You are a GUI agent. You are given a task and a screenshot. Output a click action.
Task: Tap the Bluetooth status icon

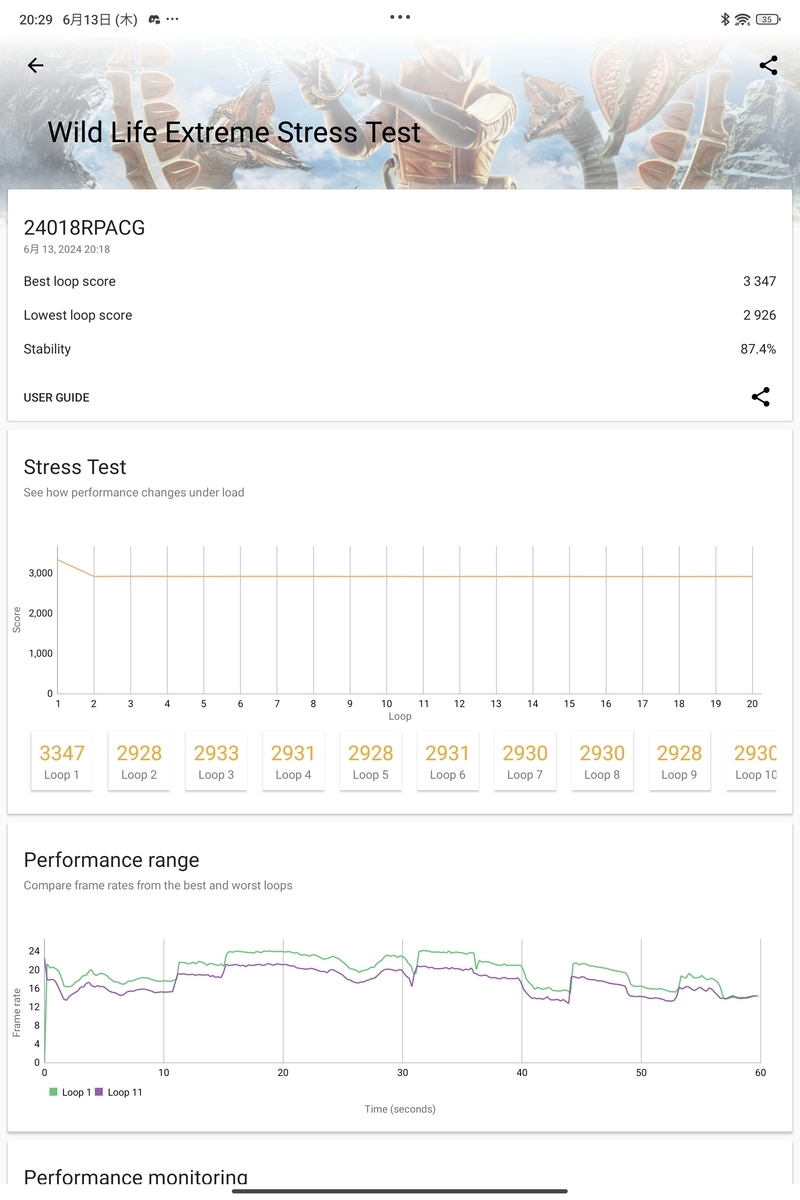click(725, 19)
